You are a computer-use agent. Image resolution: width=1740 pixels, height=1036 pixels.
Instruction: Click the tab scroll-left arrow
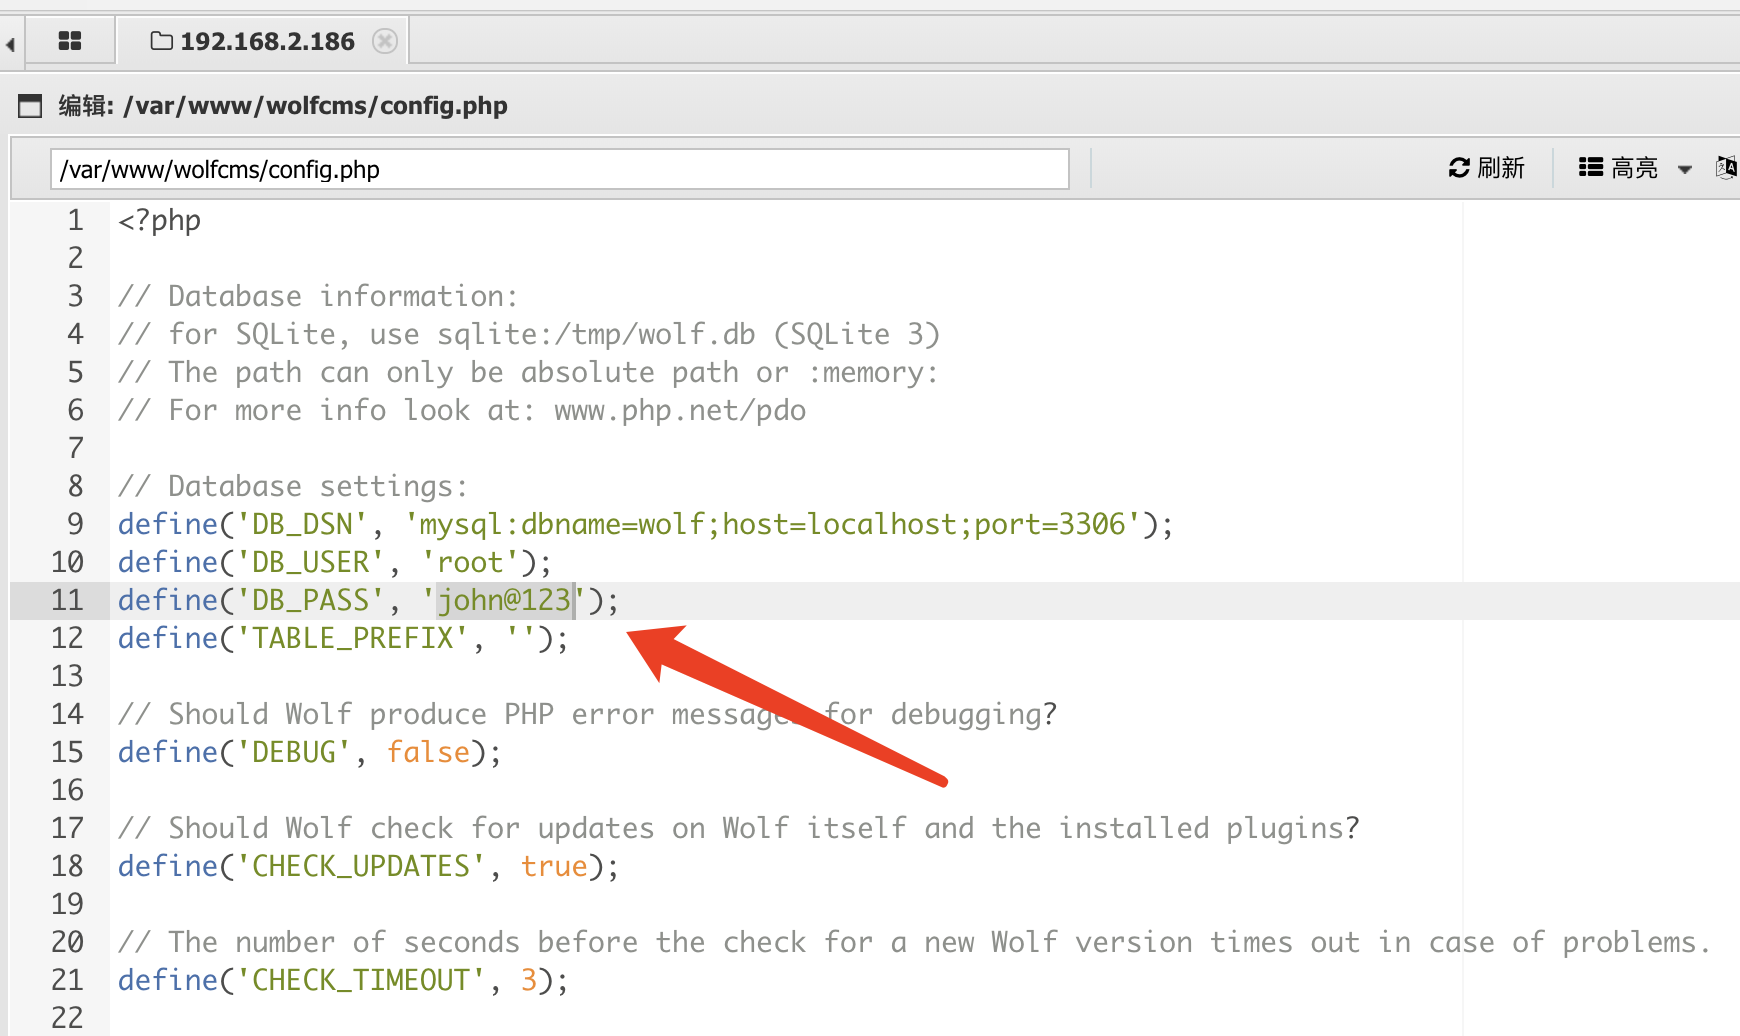click(11, 44)
